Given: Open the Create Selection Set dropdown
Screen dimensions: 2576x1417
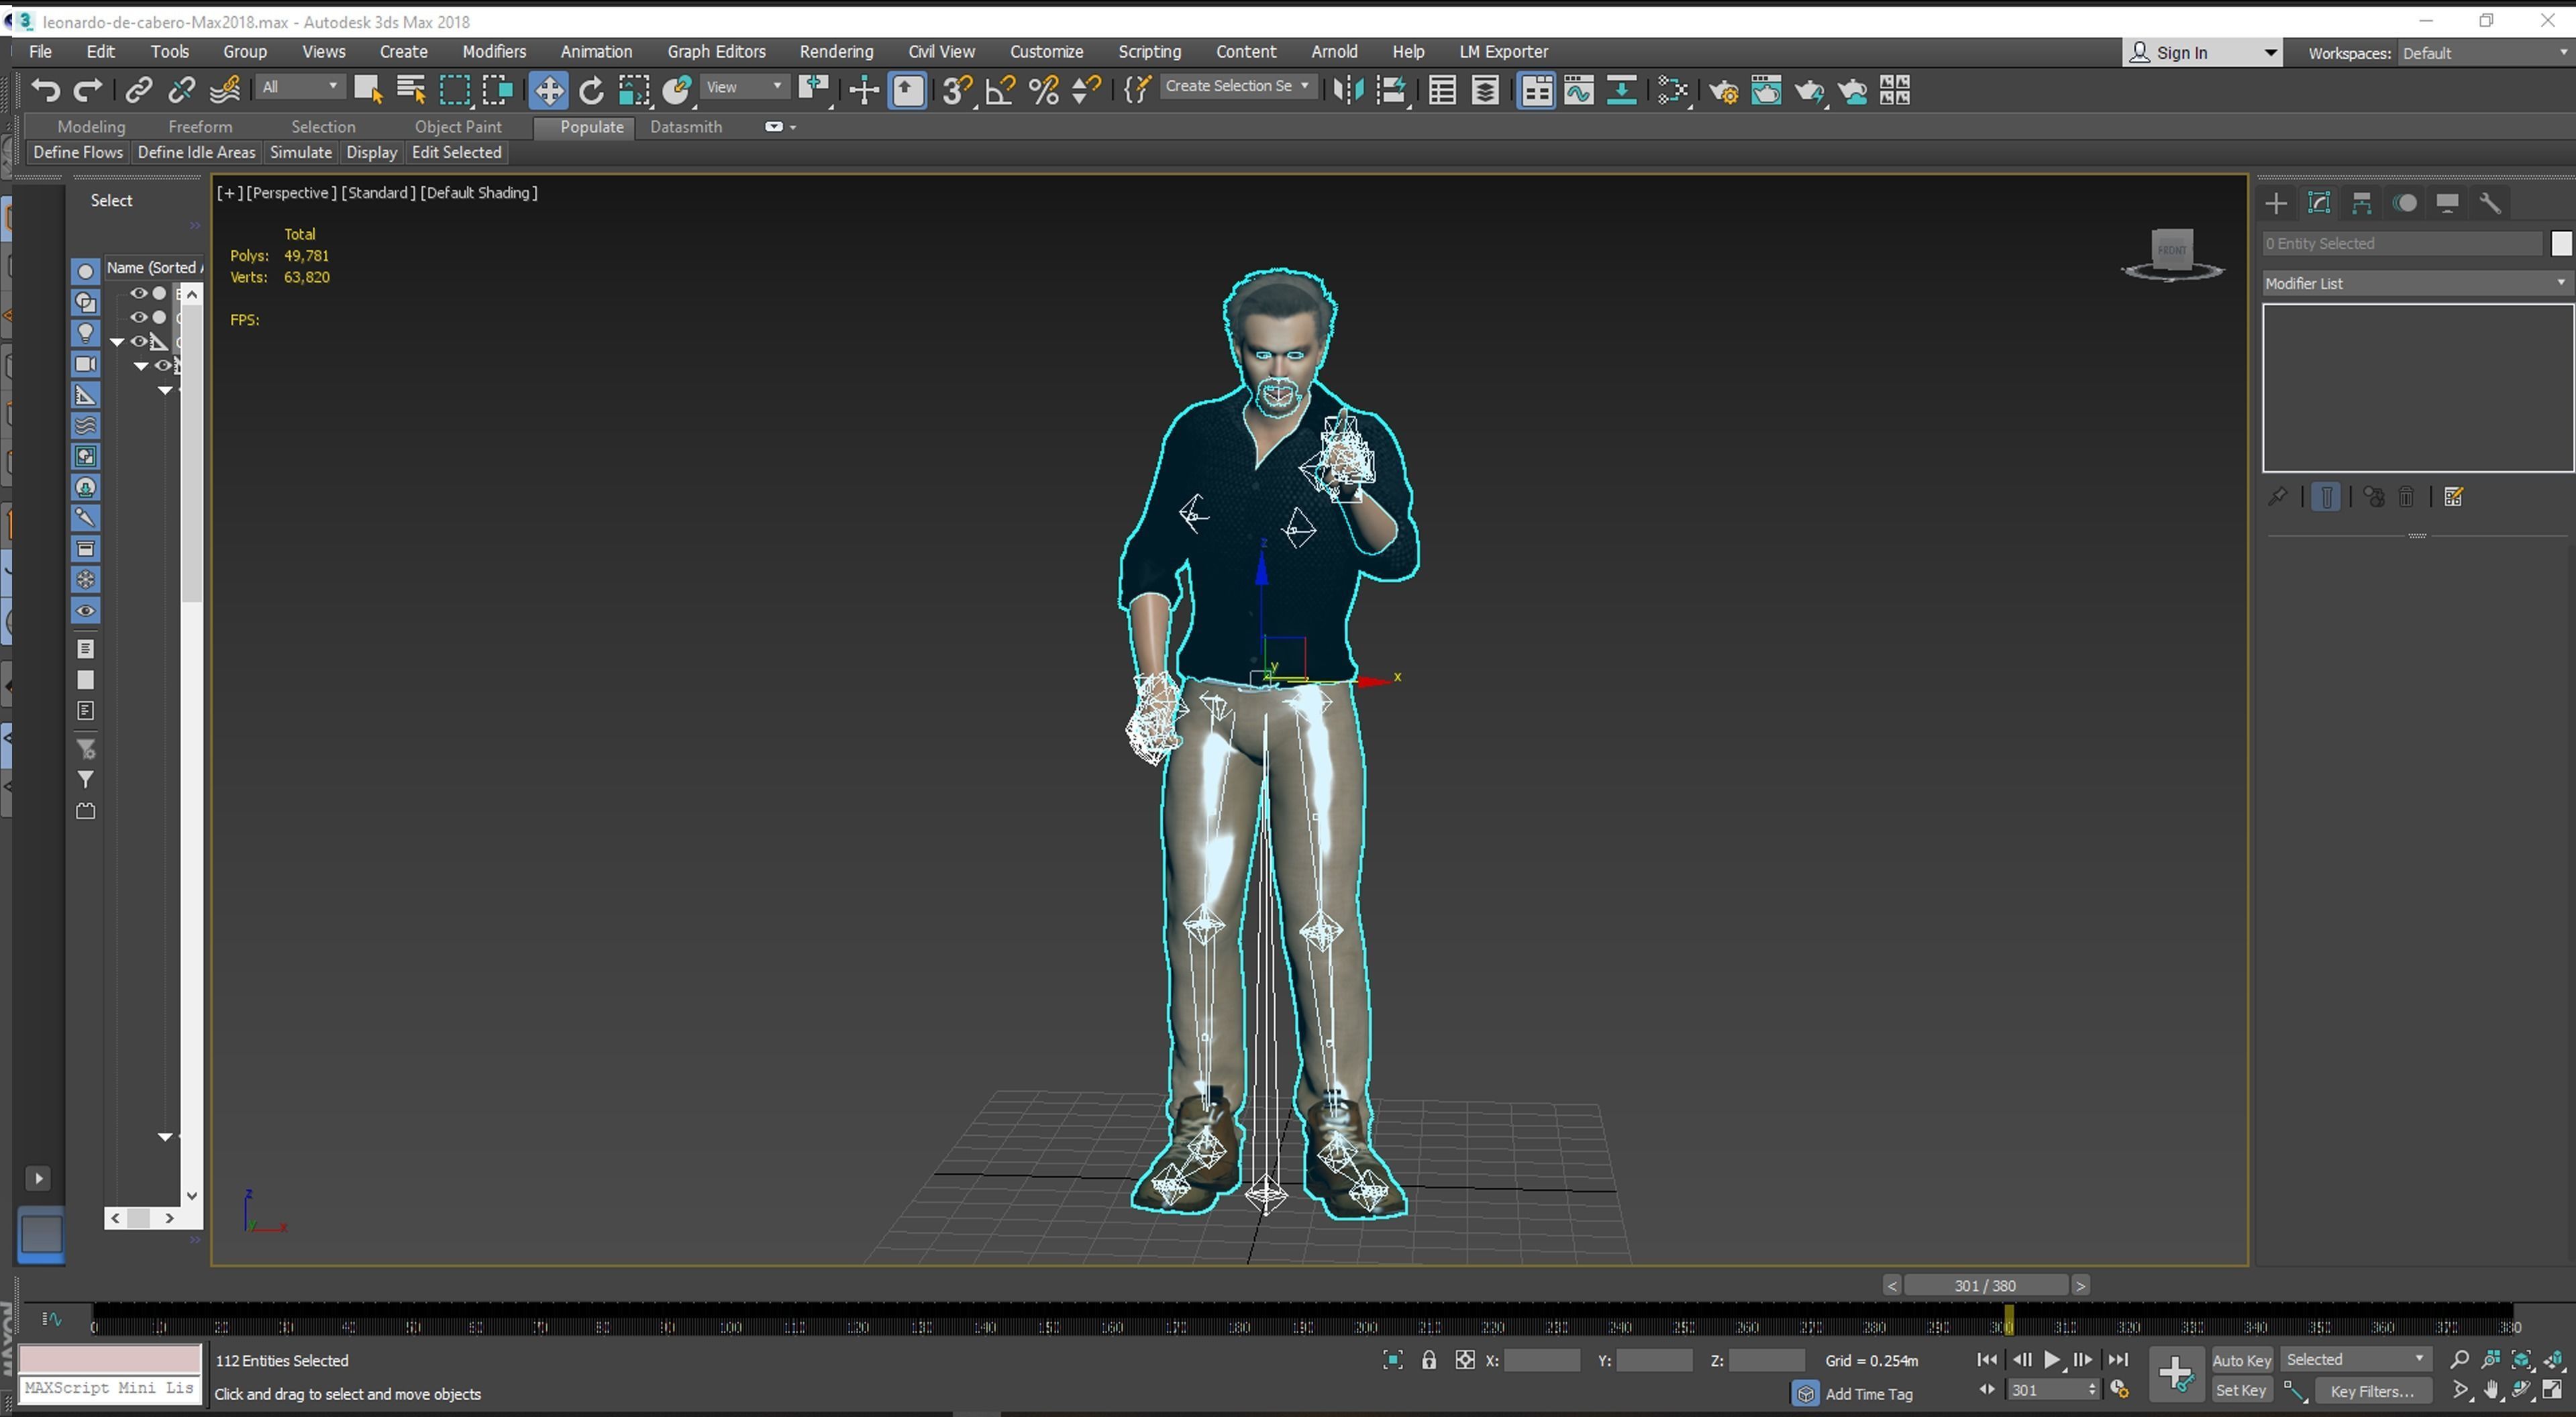Looking at the screenshot, I should (x=1238, y=86).
